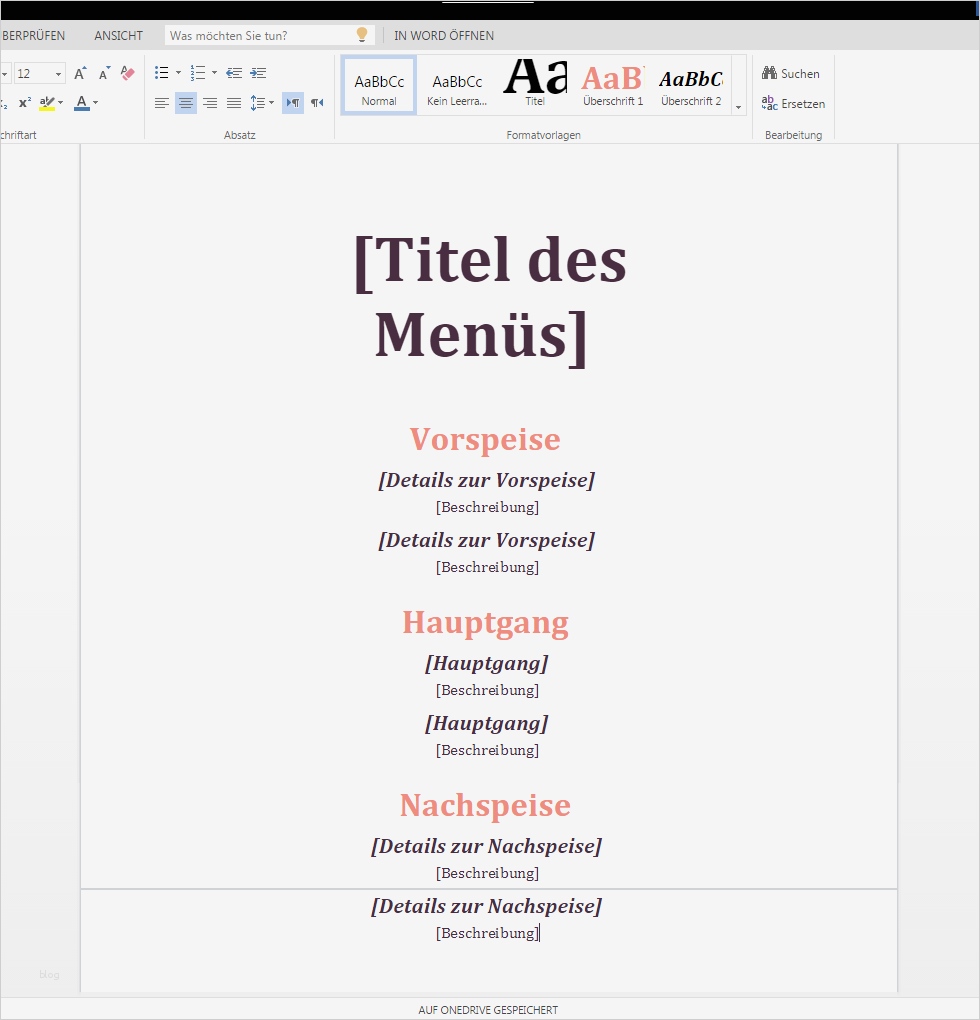
Task: Set right-to-left text direction
Action: pos(317,103)
